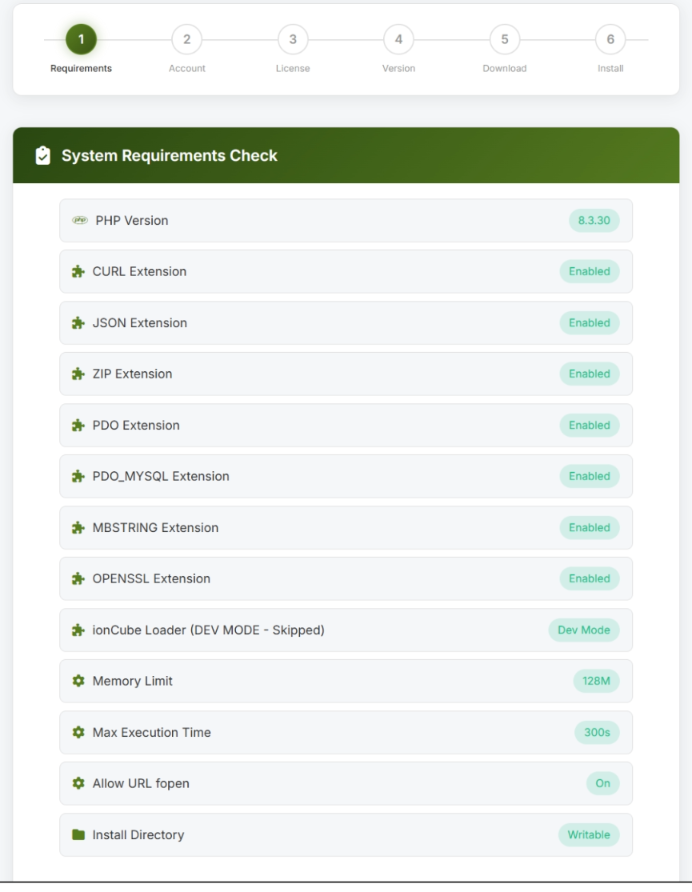
Task: Click the Writable status badge
Action: pyautogui.click(x=588, y=835)
